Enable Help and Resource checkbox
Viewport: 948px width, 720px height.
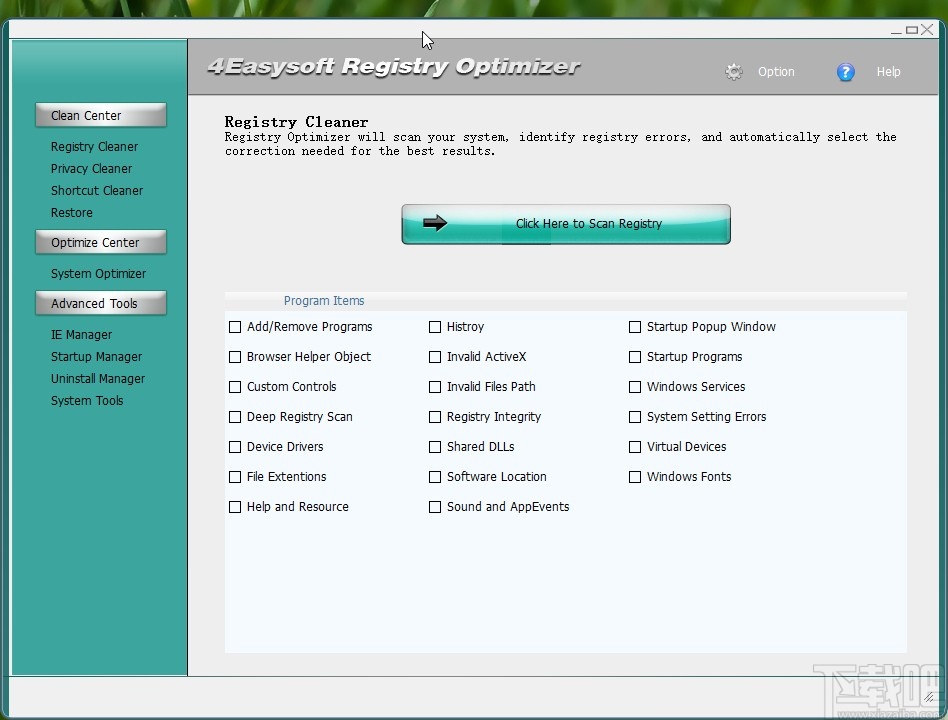coord(235,507)
